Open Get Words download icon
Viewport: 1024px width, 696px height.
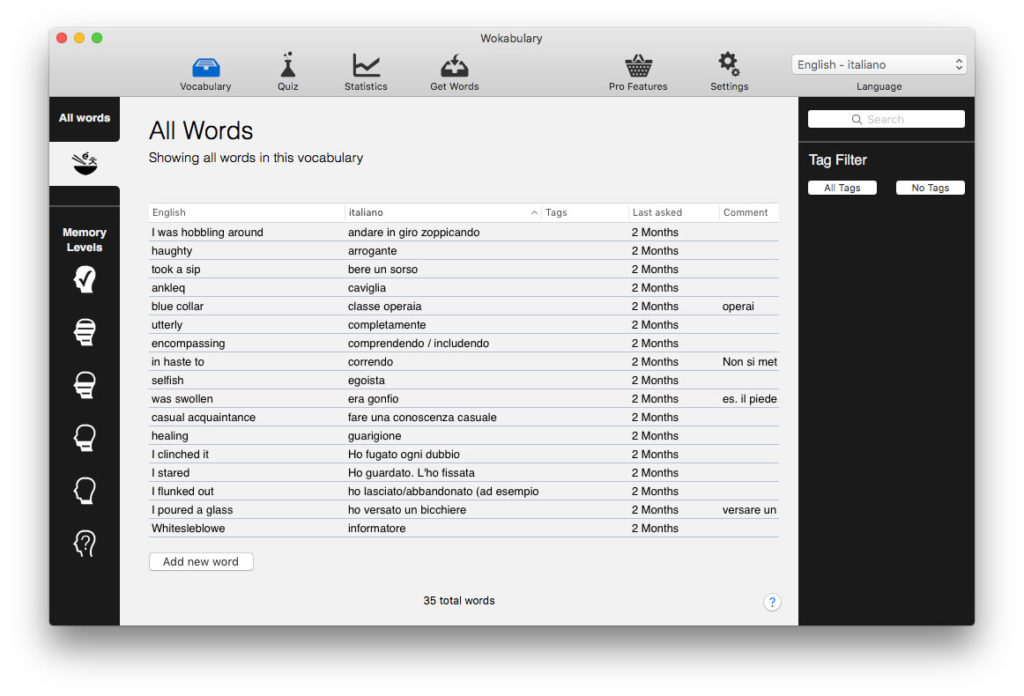(x=455, y=72)
